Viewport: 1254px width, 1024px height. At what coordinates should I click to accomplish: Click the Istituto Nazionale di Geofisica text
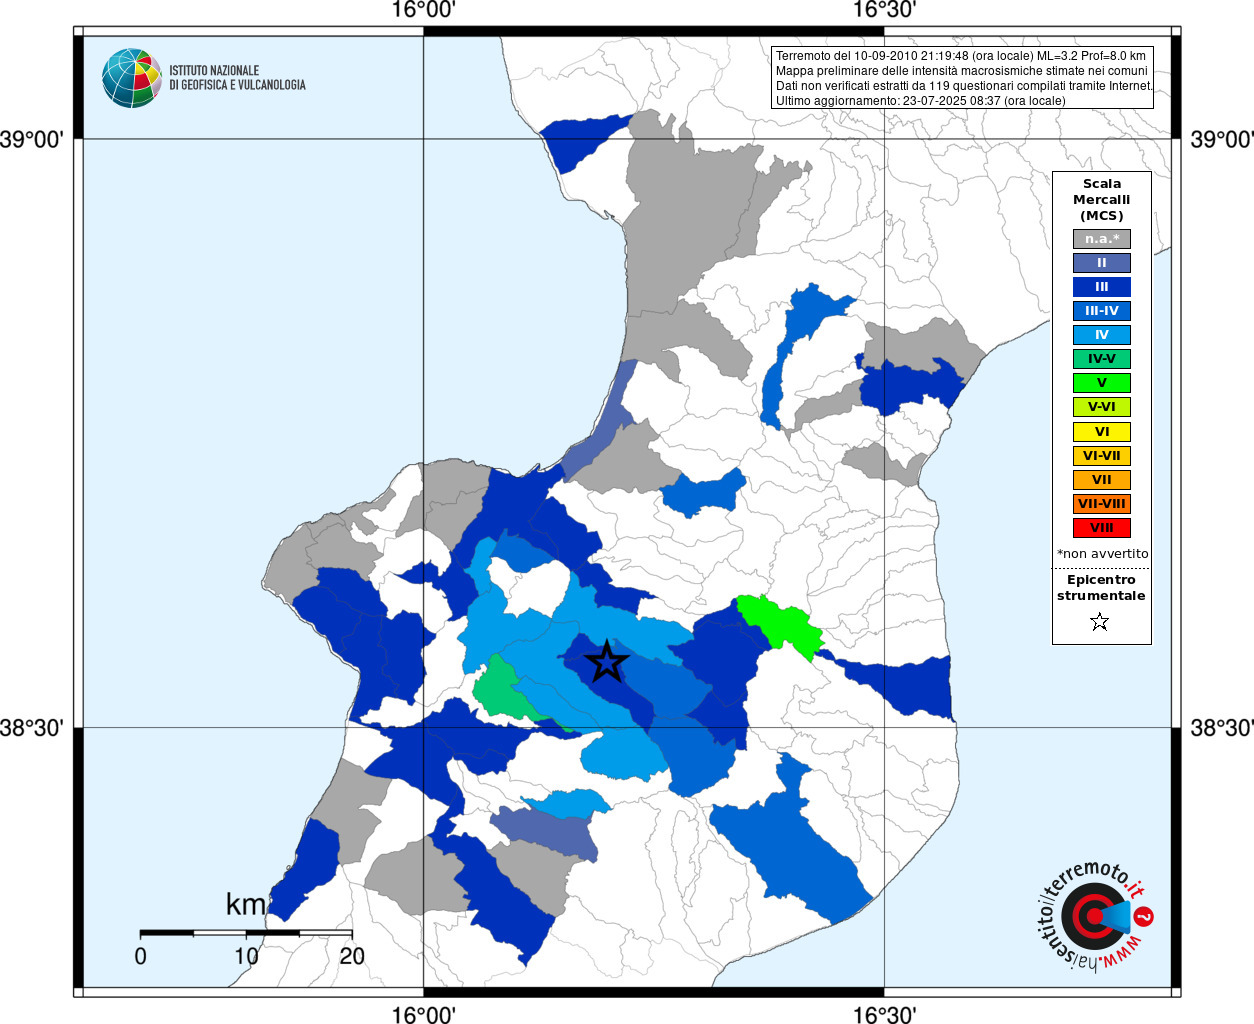(x=237, y=78)
